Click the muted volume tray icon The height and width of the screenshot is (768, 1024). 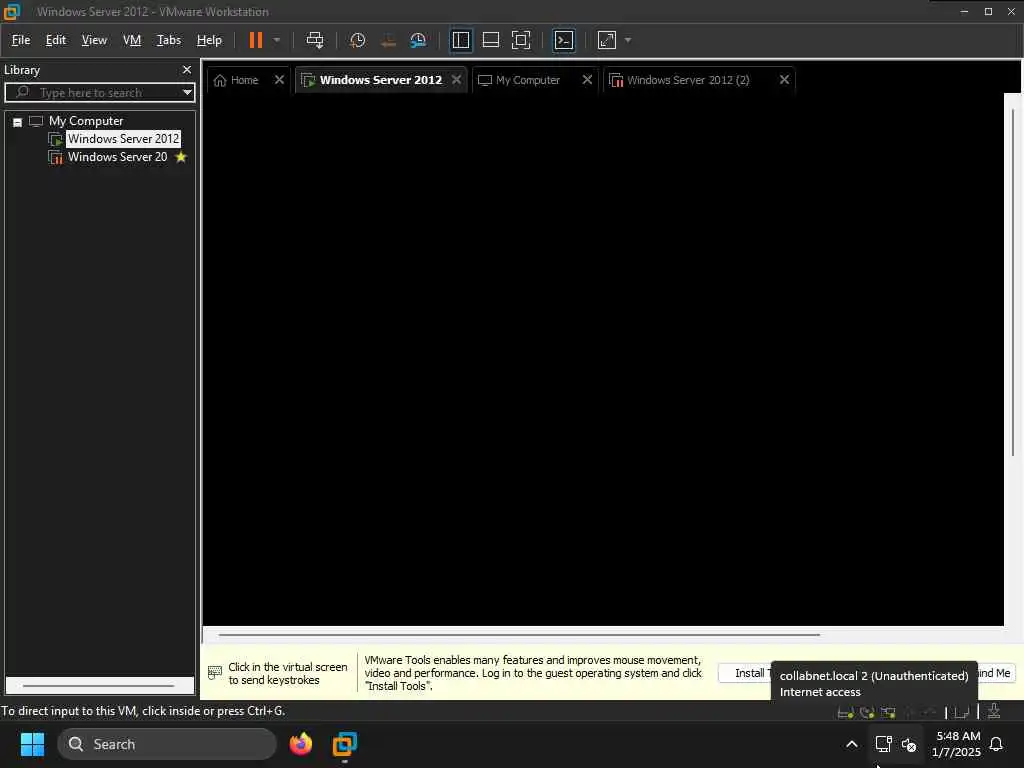909,744
